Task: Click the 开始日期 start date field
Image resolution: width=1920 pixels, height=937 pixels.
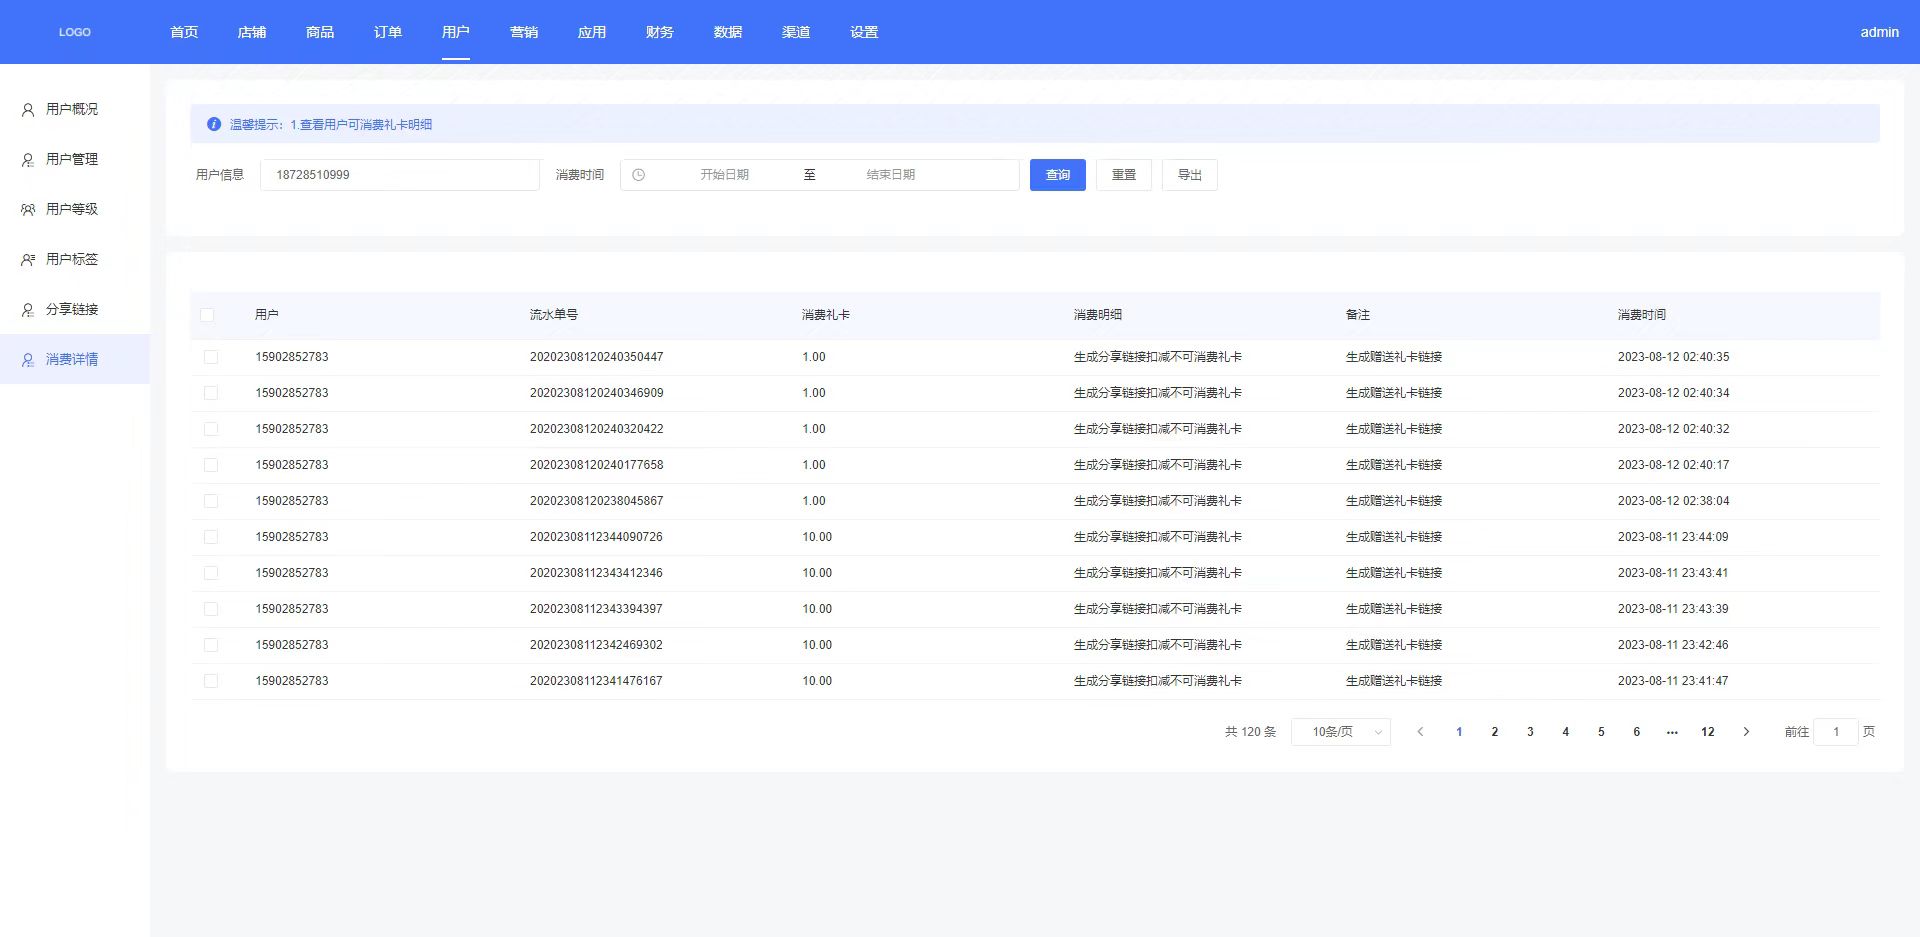Action: (x=725, y=175)
